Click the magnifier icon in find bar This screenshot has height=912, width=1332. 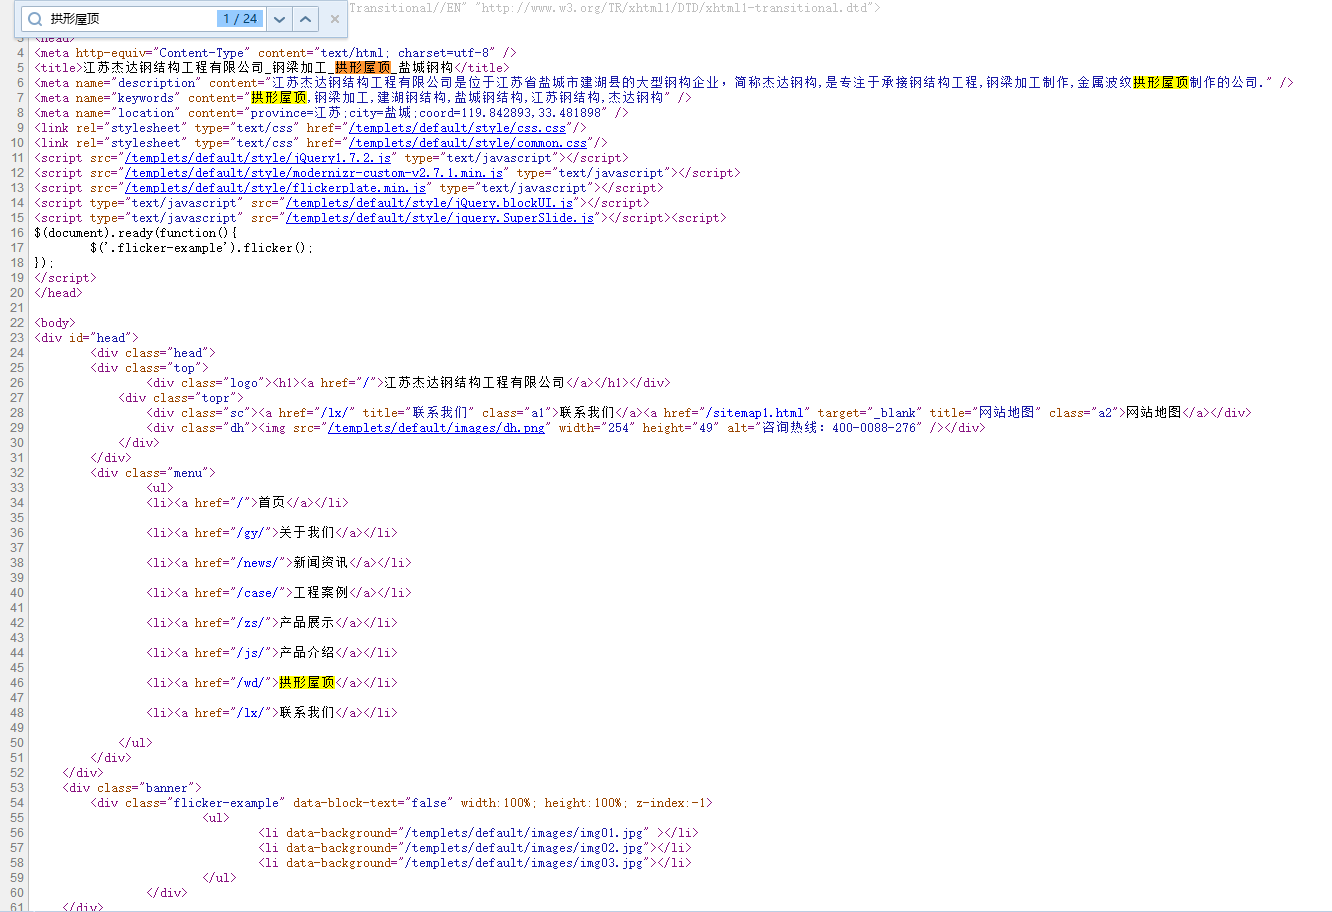click(35, 19)
